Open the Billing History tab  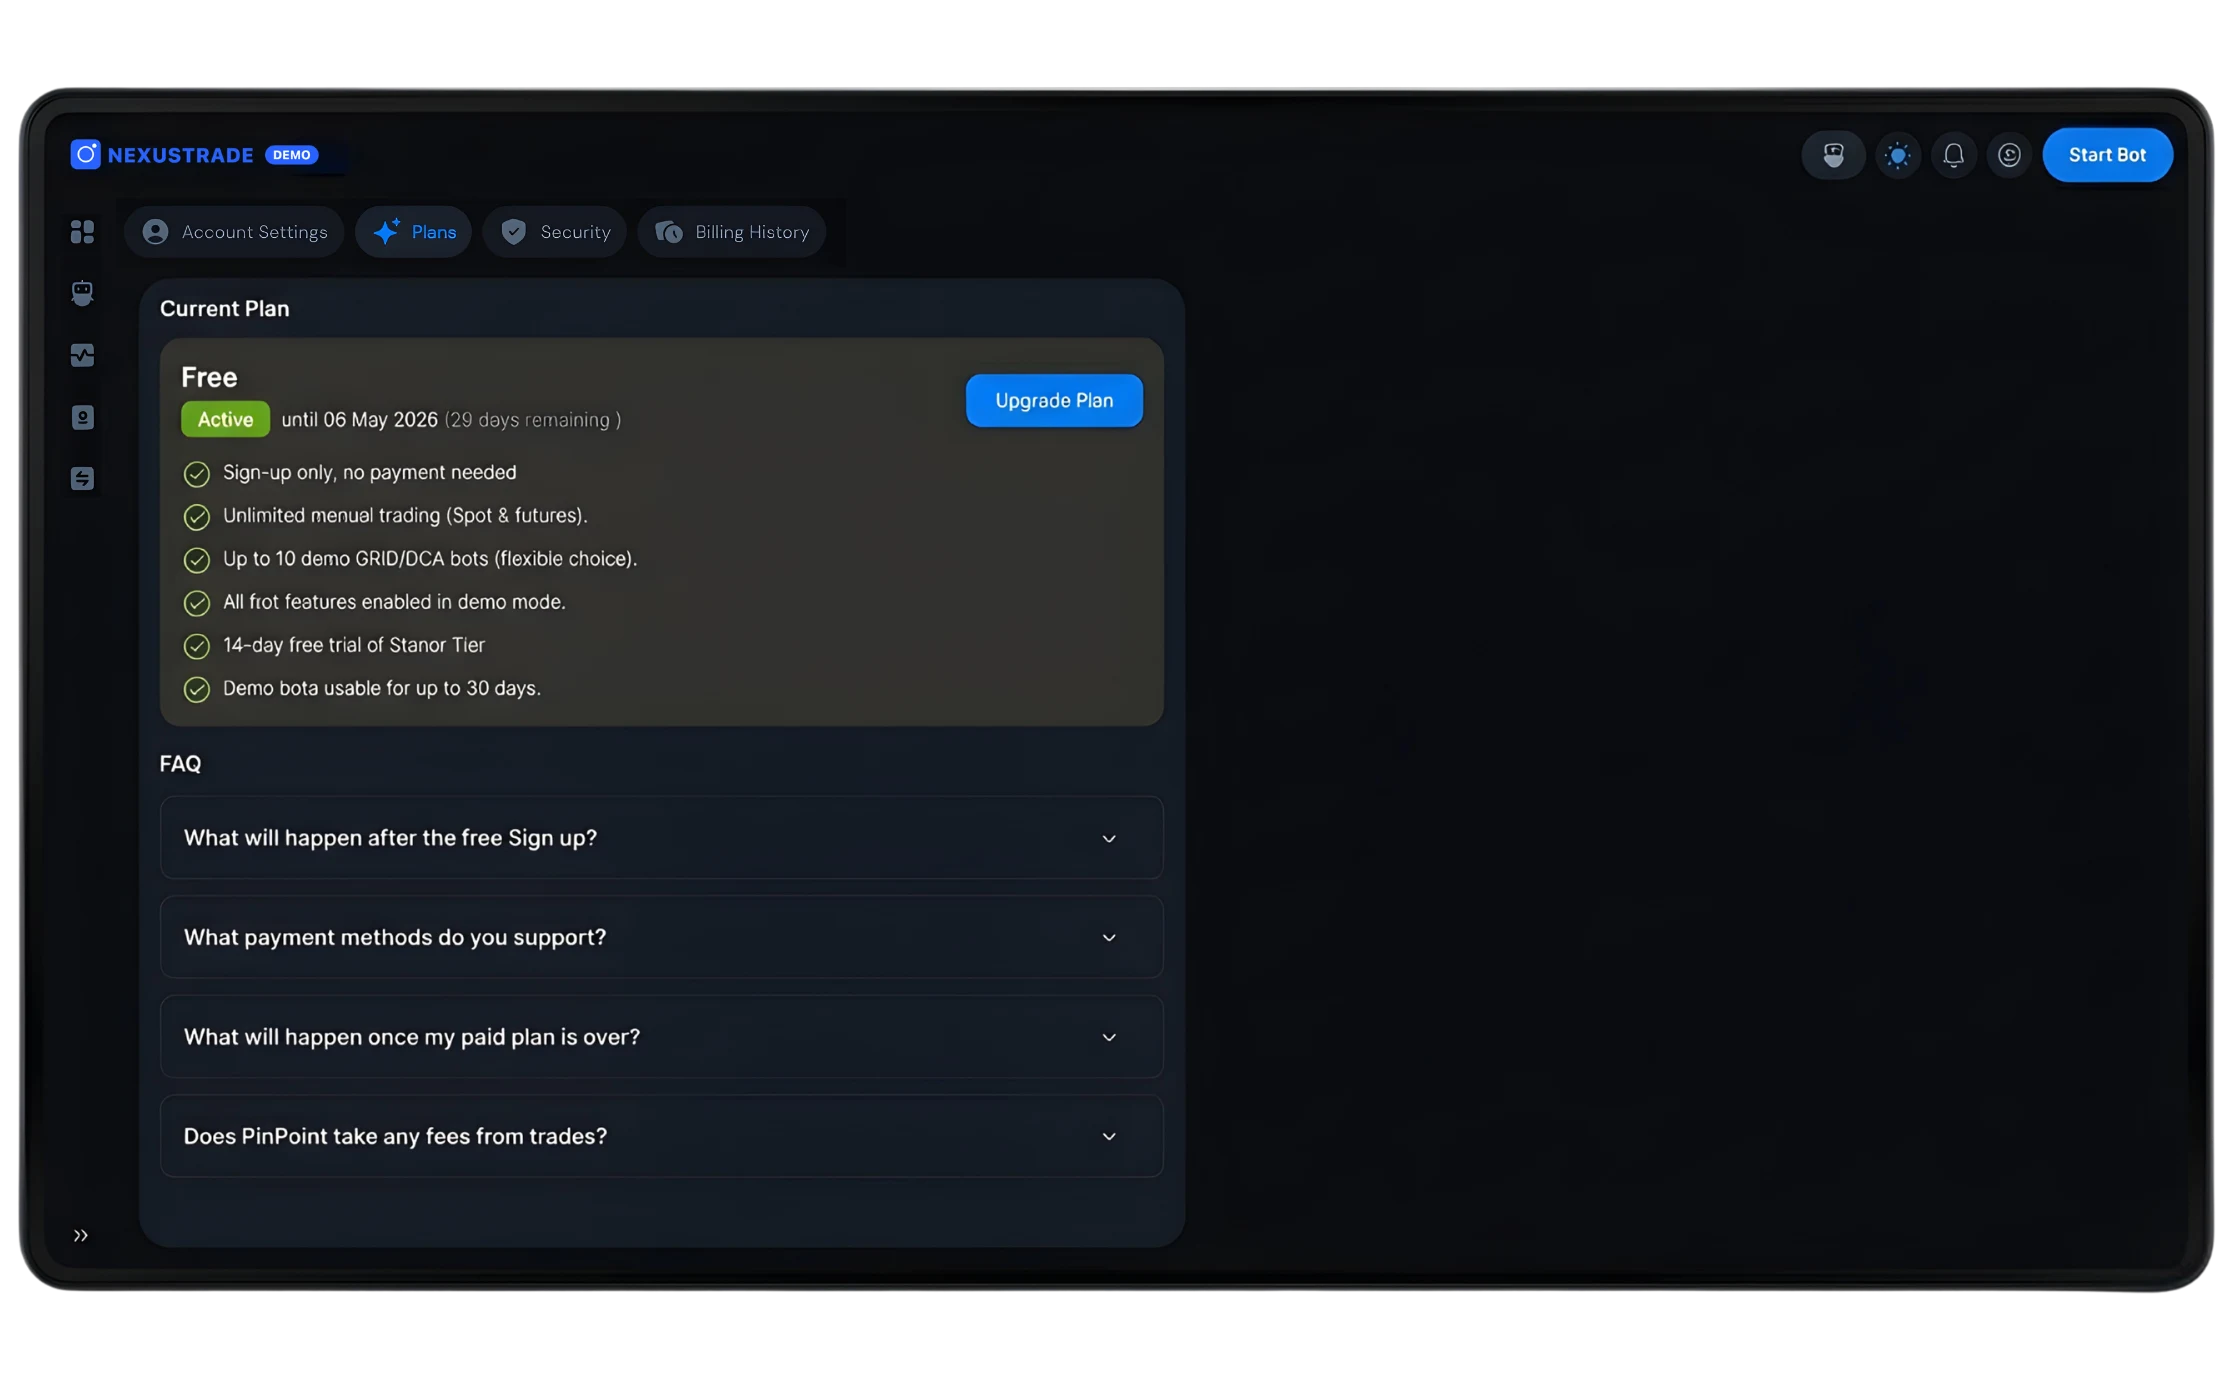point(732,232)
